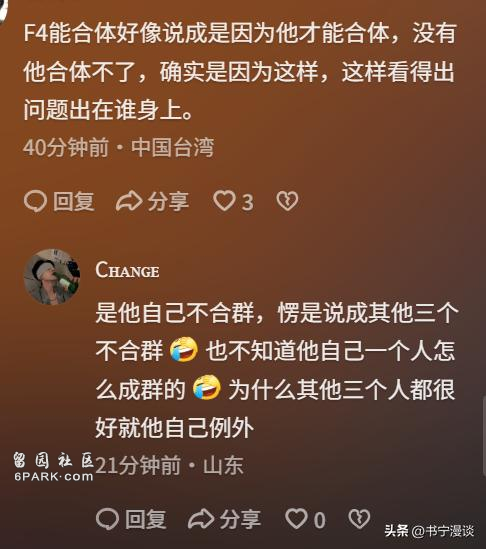The image size is (486, 549).
Task: Click the second laughing emoji in reply
Action: tap(207, 388)
